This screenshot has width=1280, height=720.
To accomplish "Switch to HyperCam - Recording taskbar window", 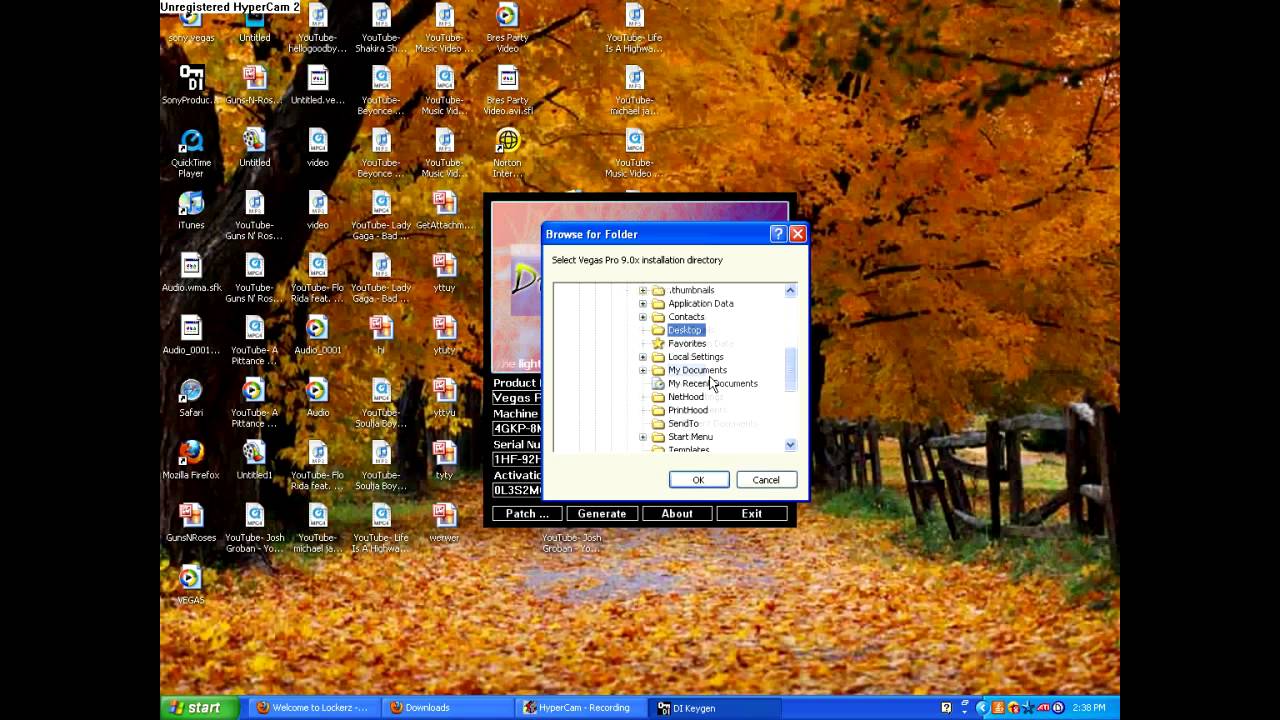I will click(581, 707).
